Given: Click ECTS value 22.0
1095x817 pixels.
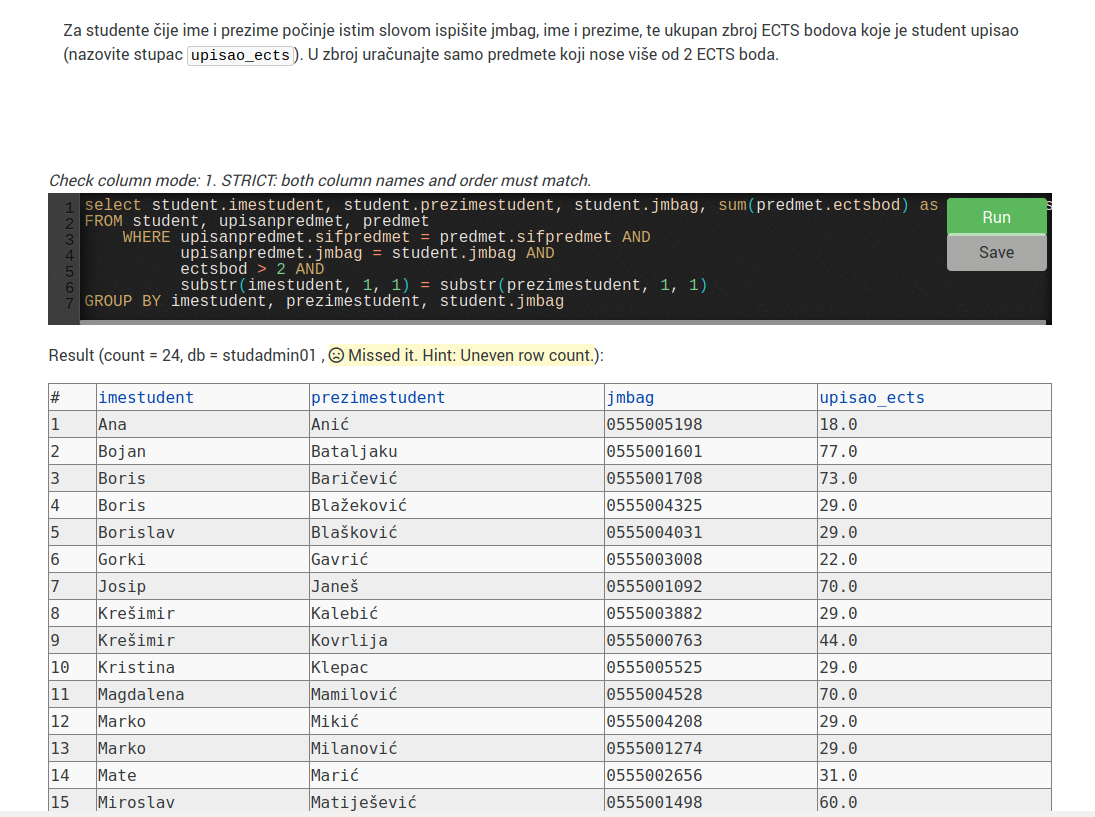Looking at the screenshot, I should click(x=934, y=559).
